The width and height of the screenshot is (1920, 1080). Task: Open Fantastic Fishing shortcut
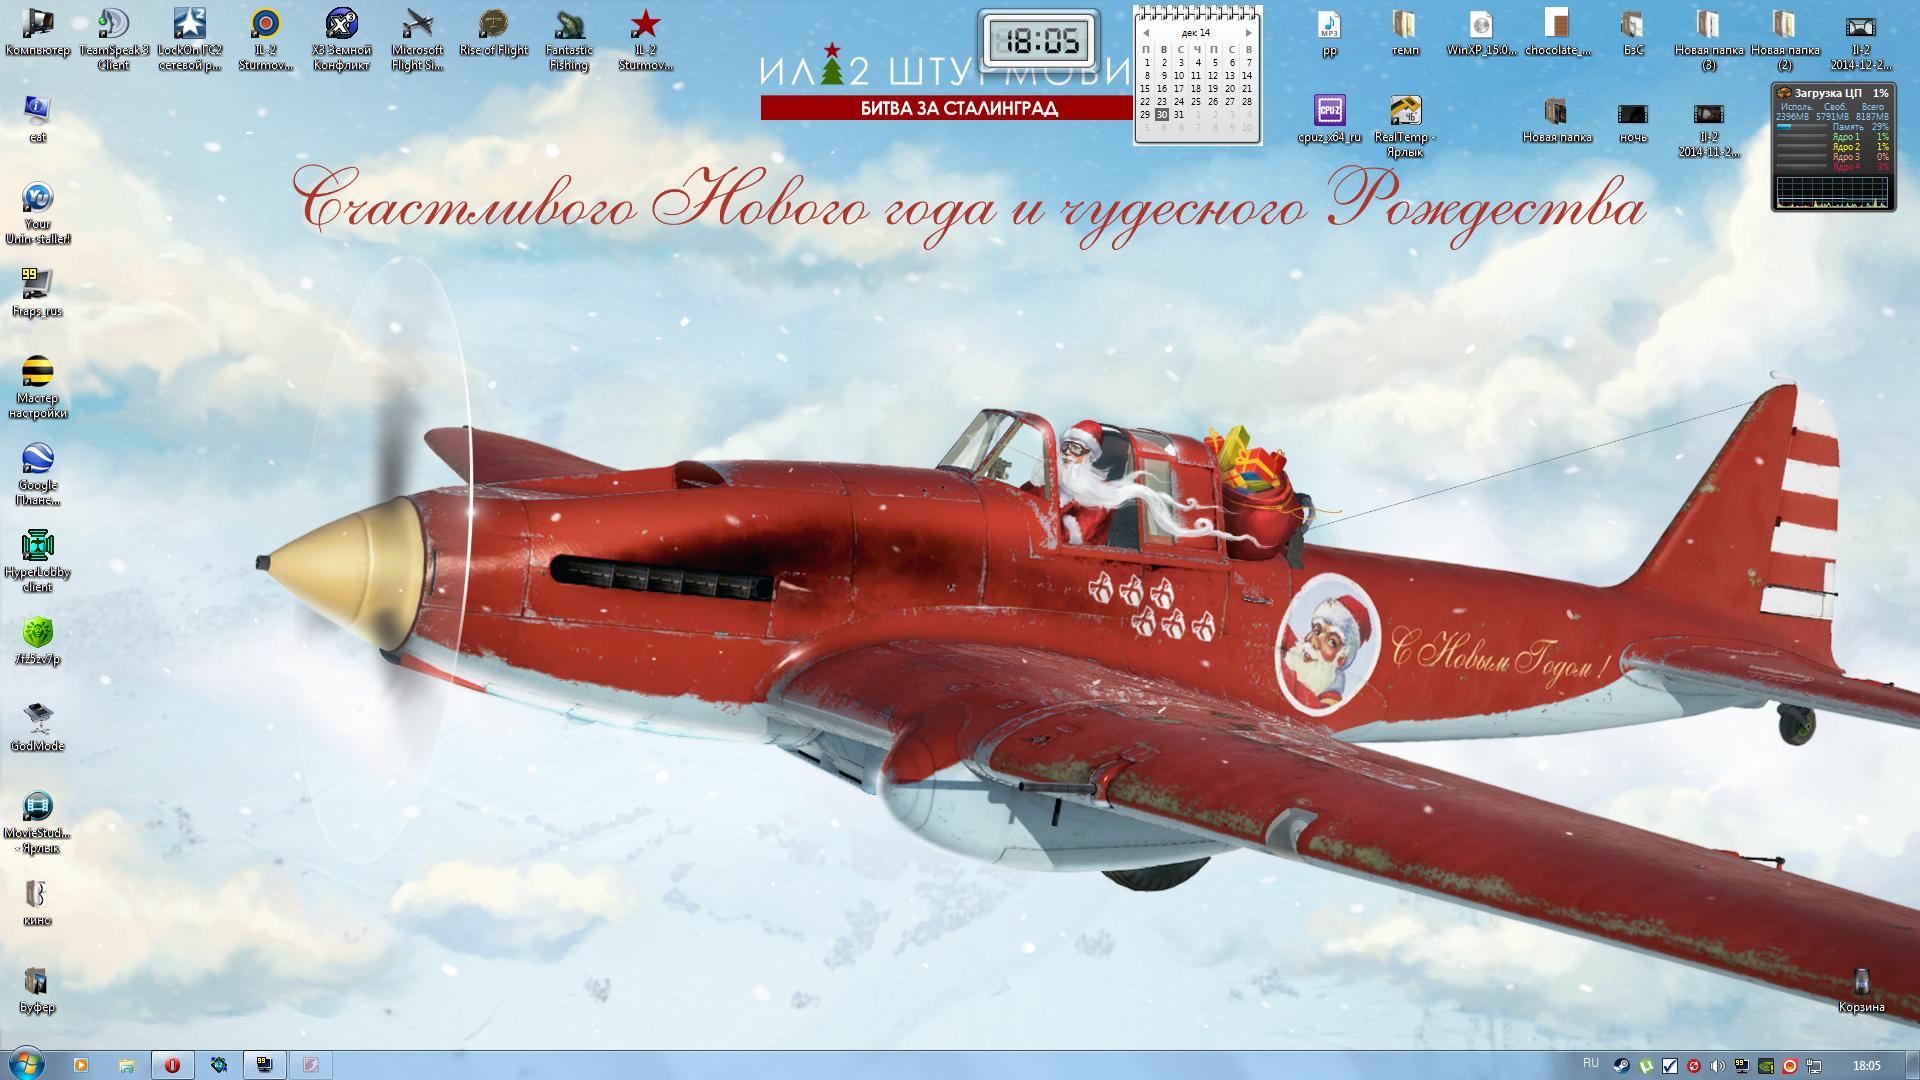pos(569,38)
